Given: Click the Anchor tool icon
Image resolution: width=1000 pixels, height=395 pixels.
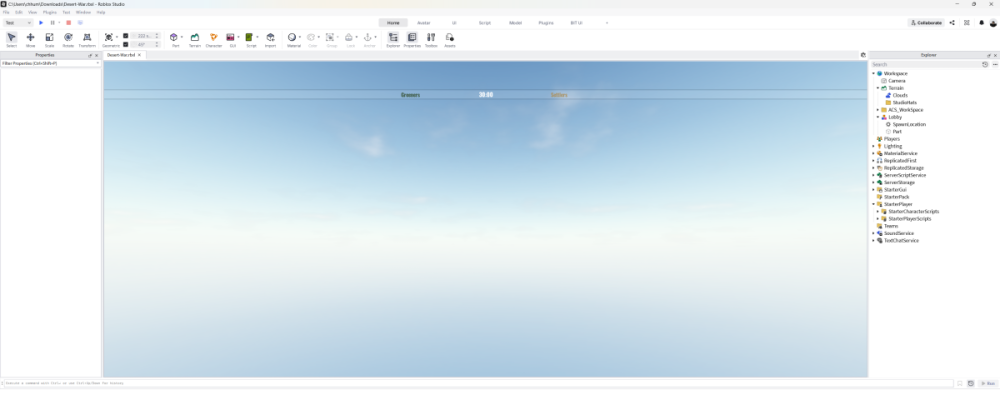Looking at the screenshot, I should (367, 37).
